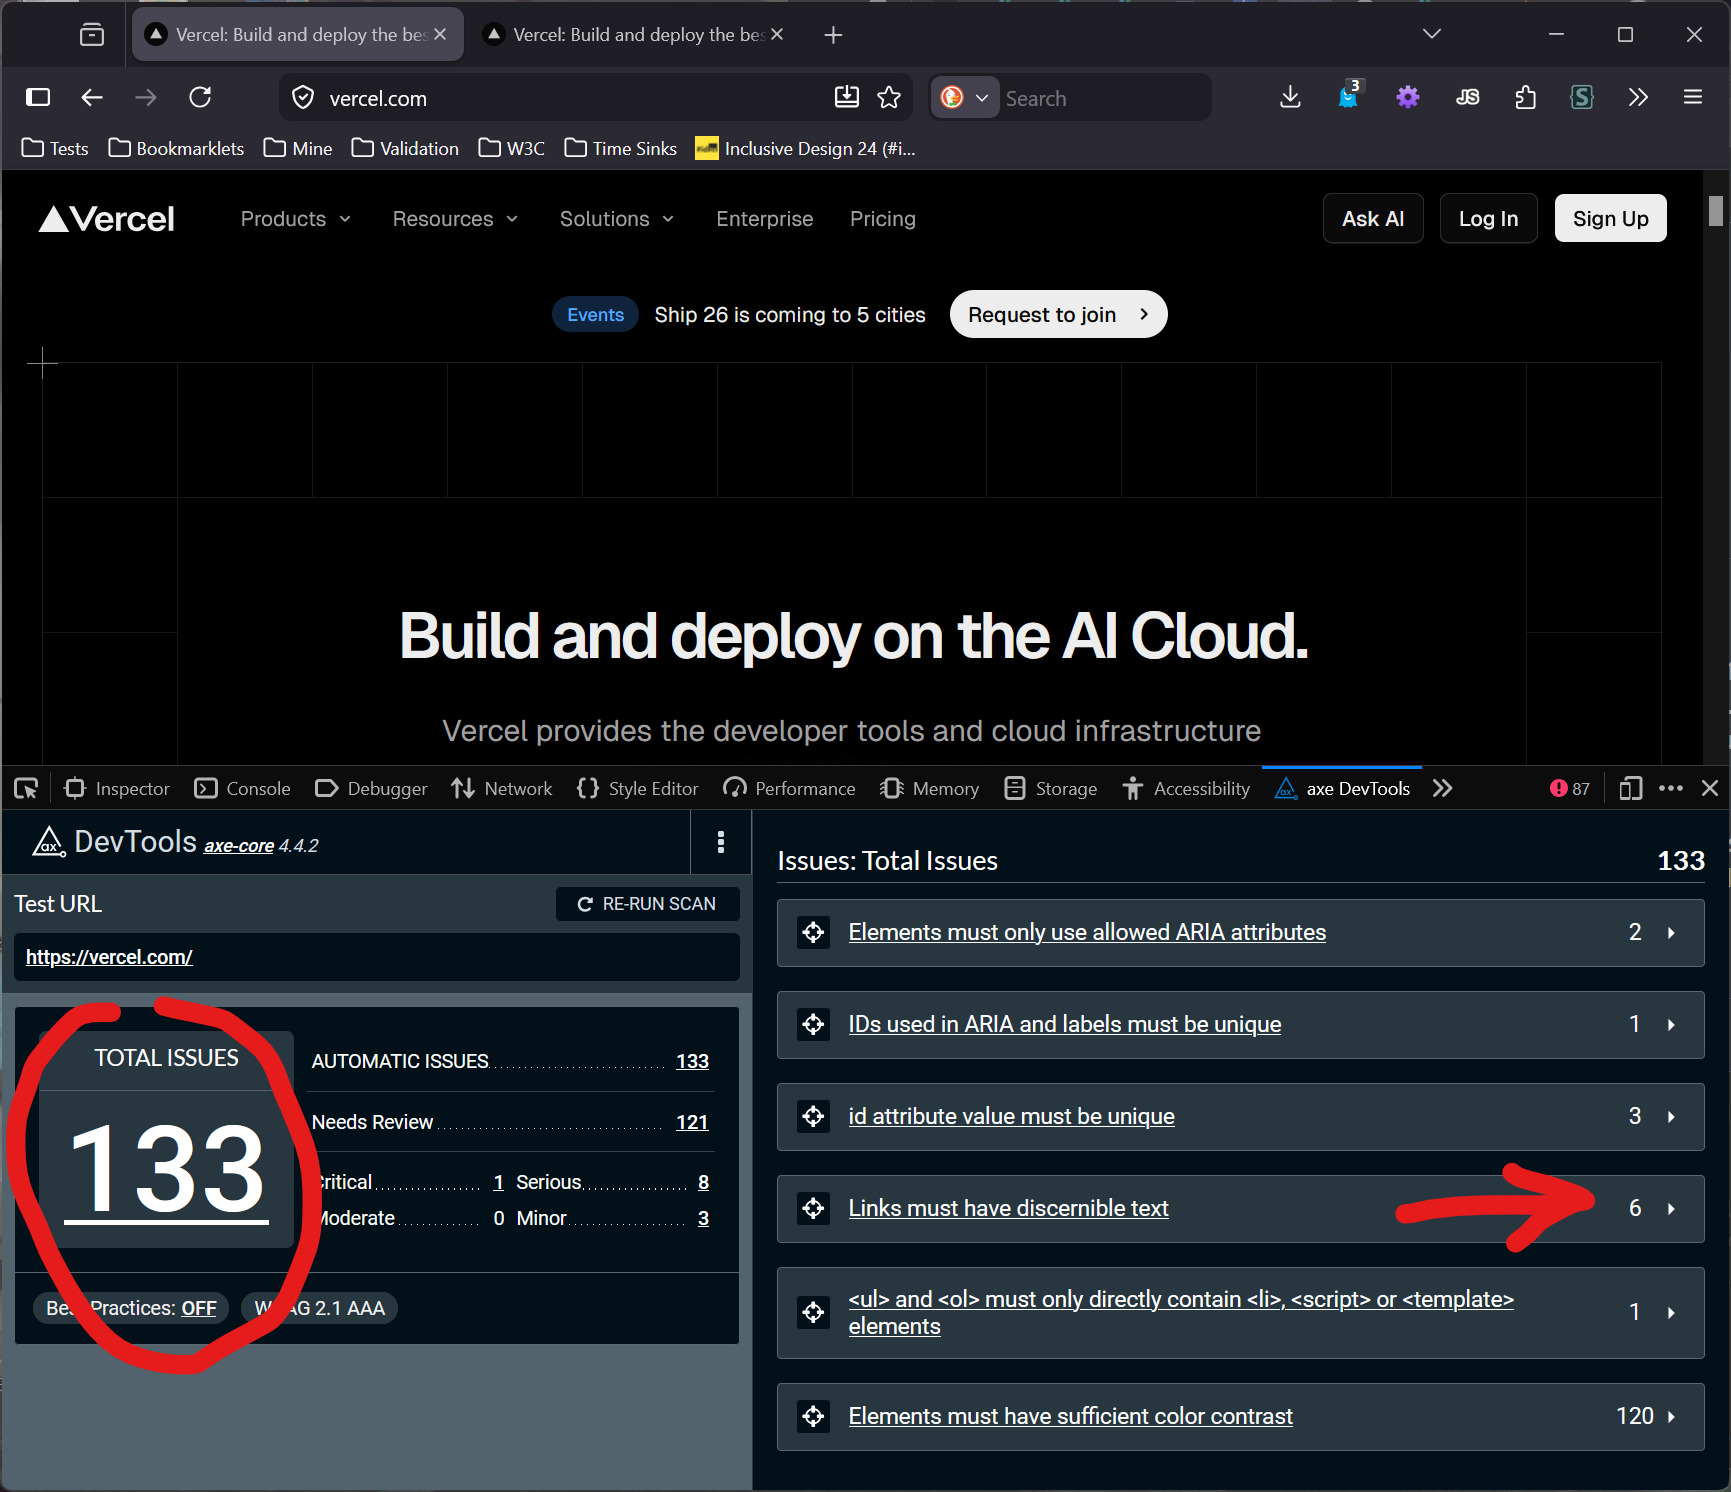The height and width of the screenshot is (1492, 1731).
Task: Open the Style Editor tab
Action: pos(637,789)
